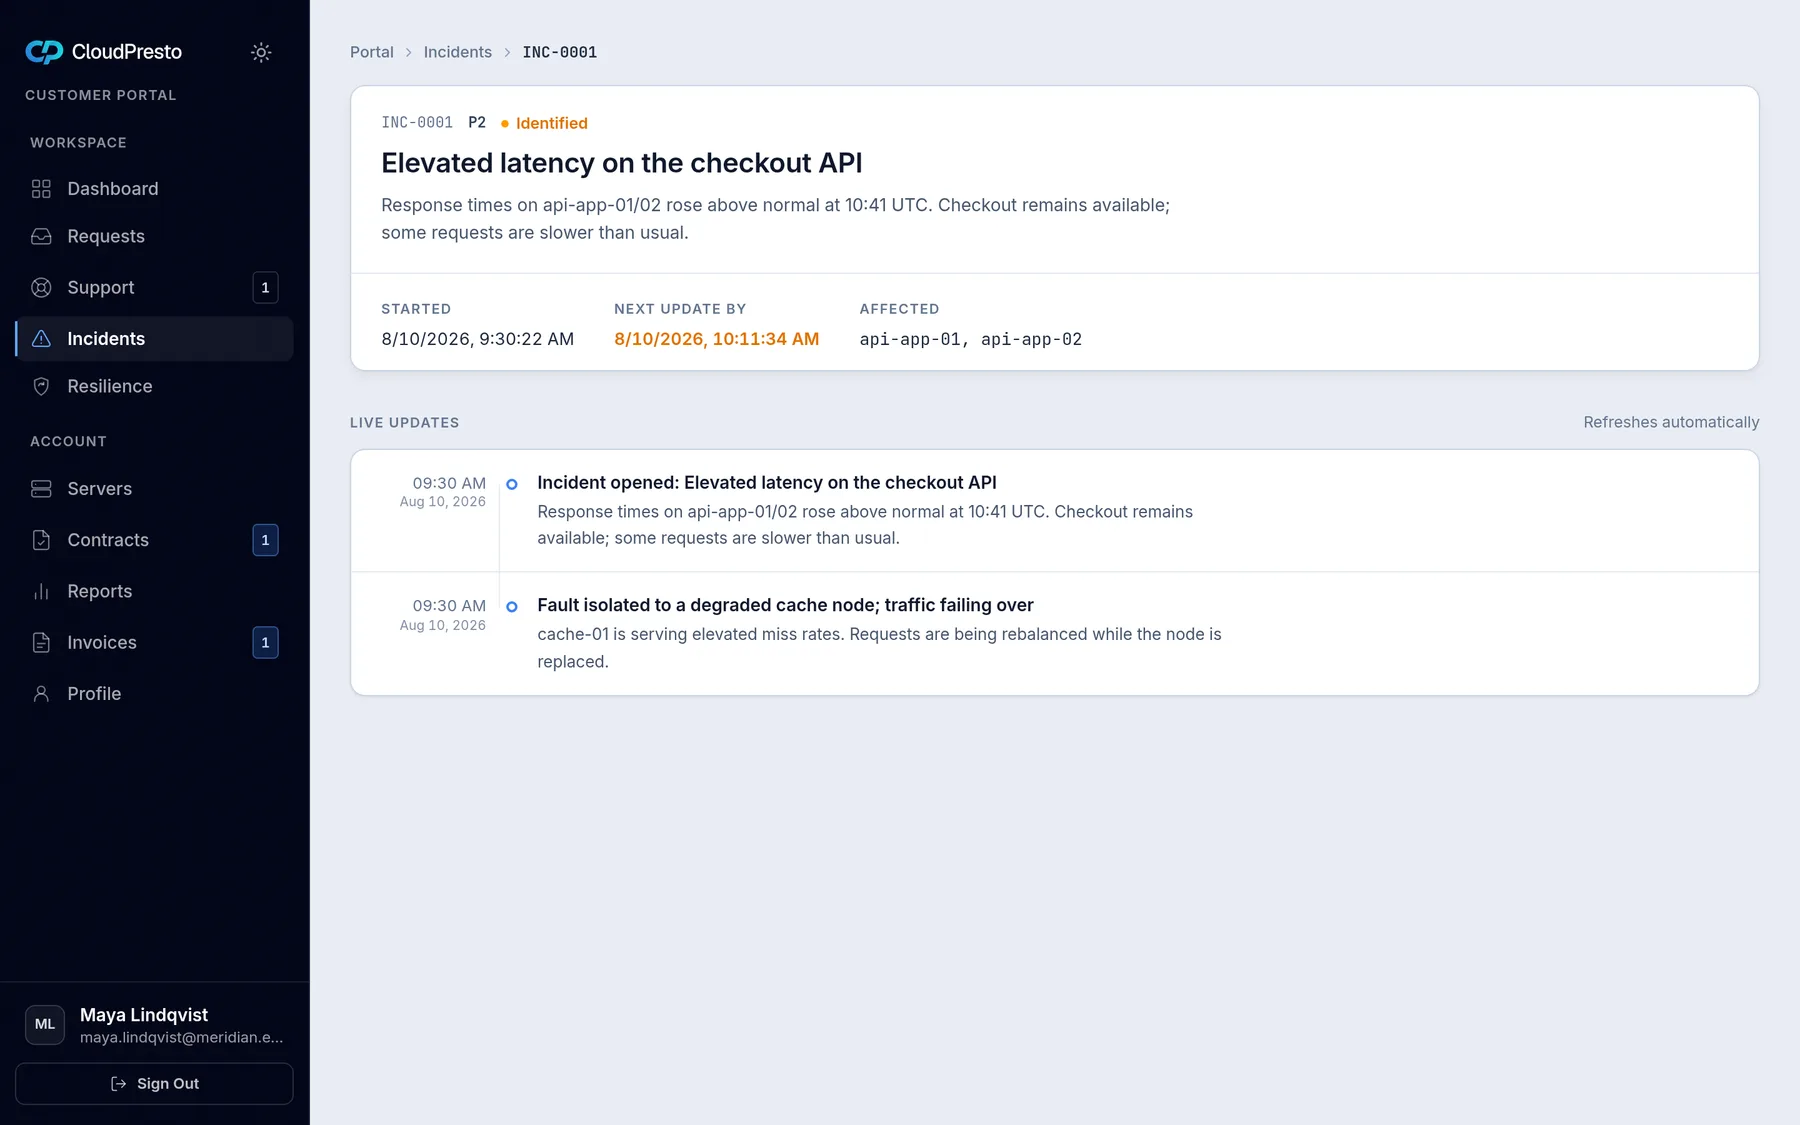The height and width of the screenshot is (1125, 1800).
Task: Click the CloudPresto logo icon
Action: tap(44, 52)
